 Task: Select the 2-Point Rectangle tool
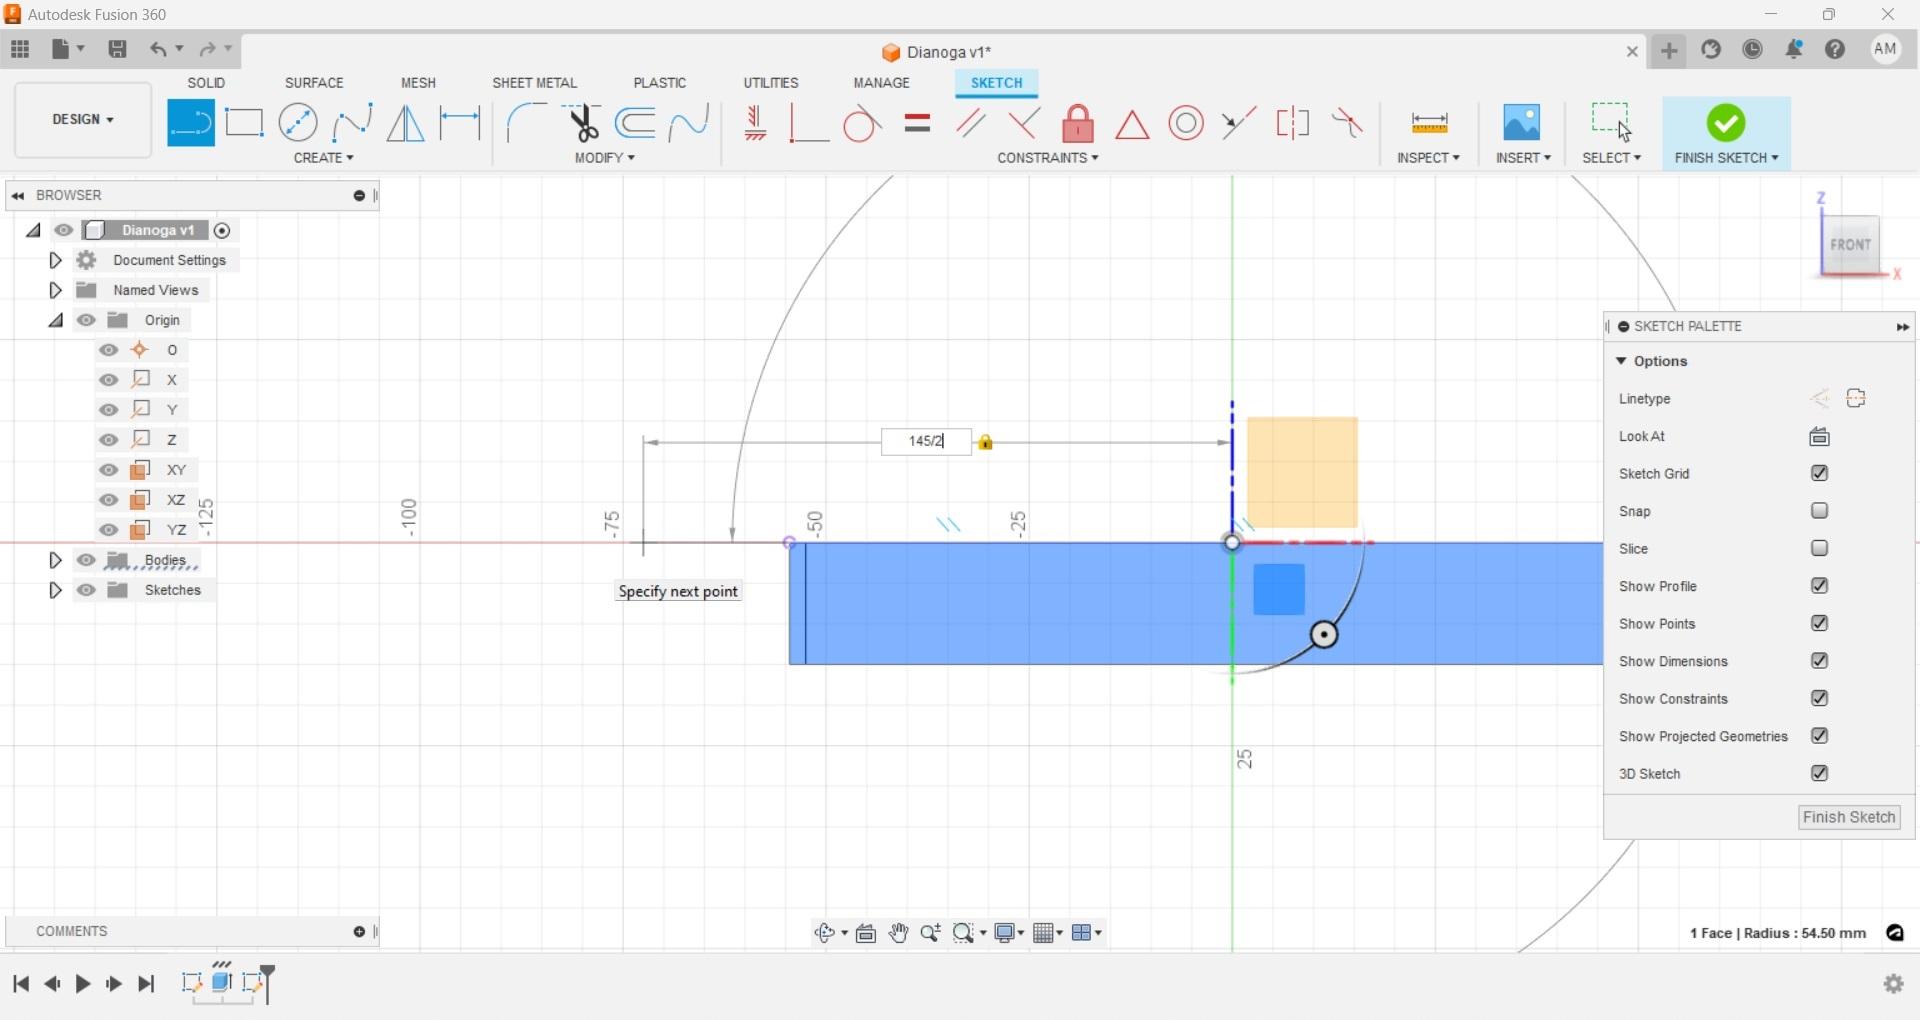(x=244, y=123)
